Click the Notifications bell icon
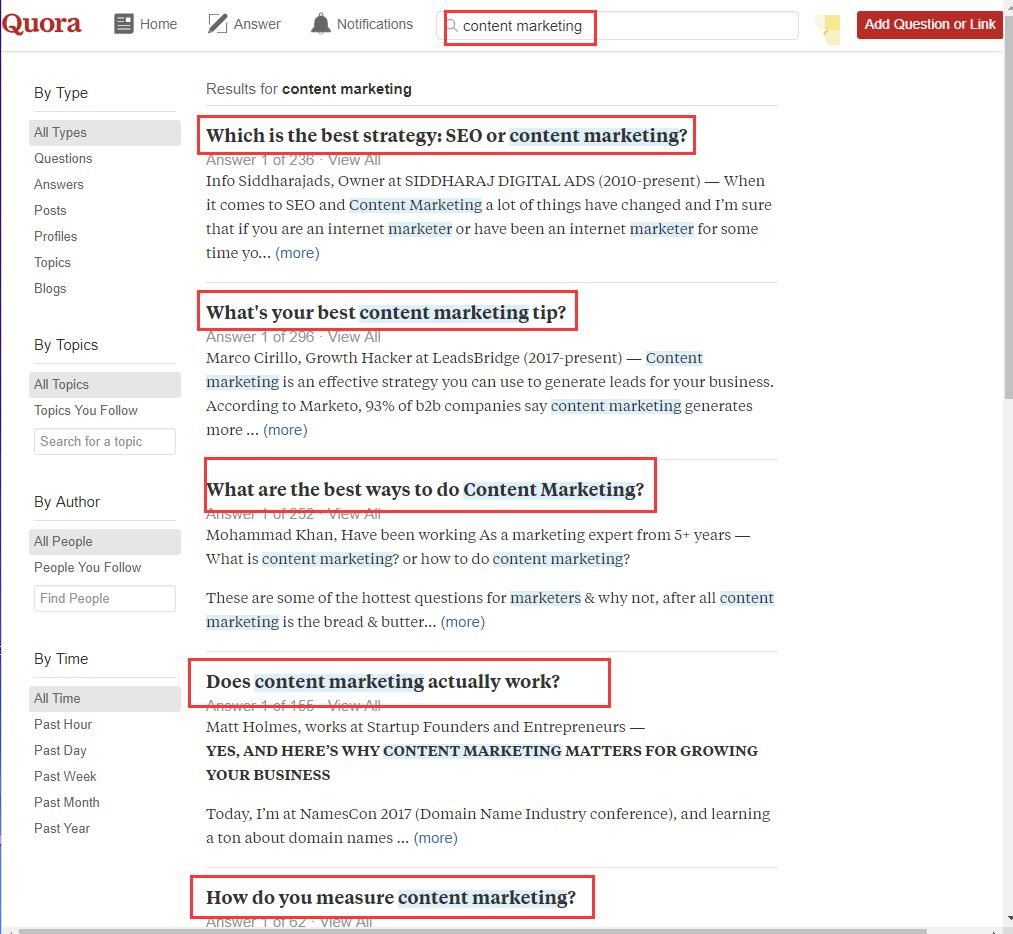Screen dimensions: 1013x934 pyautogui.click(x=320, y=24)
